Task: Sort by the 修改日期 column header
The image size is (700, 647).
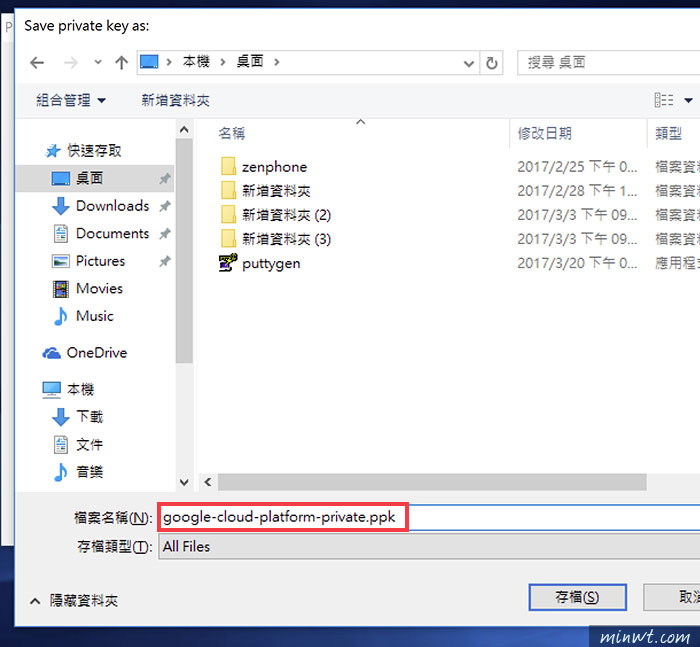Action: click(x=545, y=133)
